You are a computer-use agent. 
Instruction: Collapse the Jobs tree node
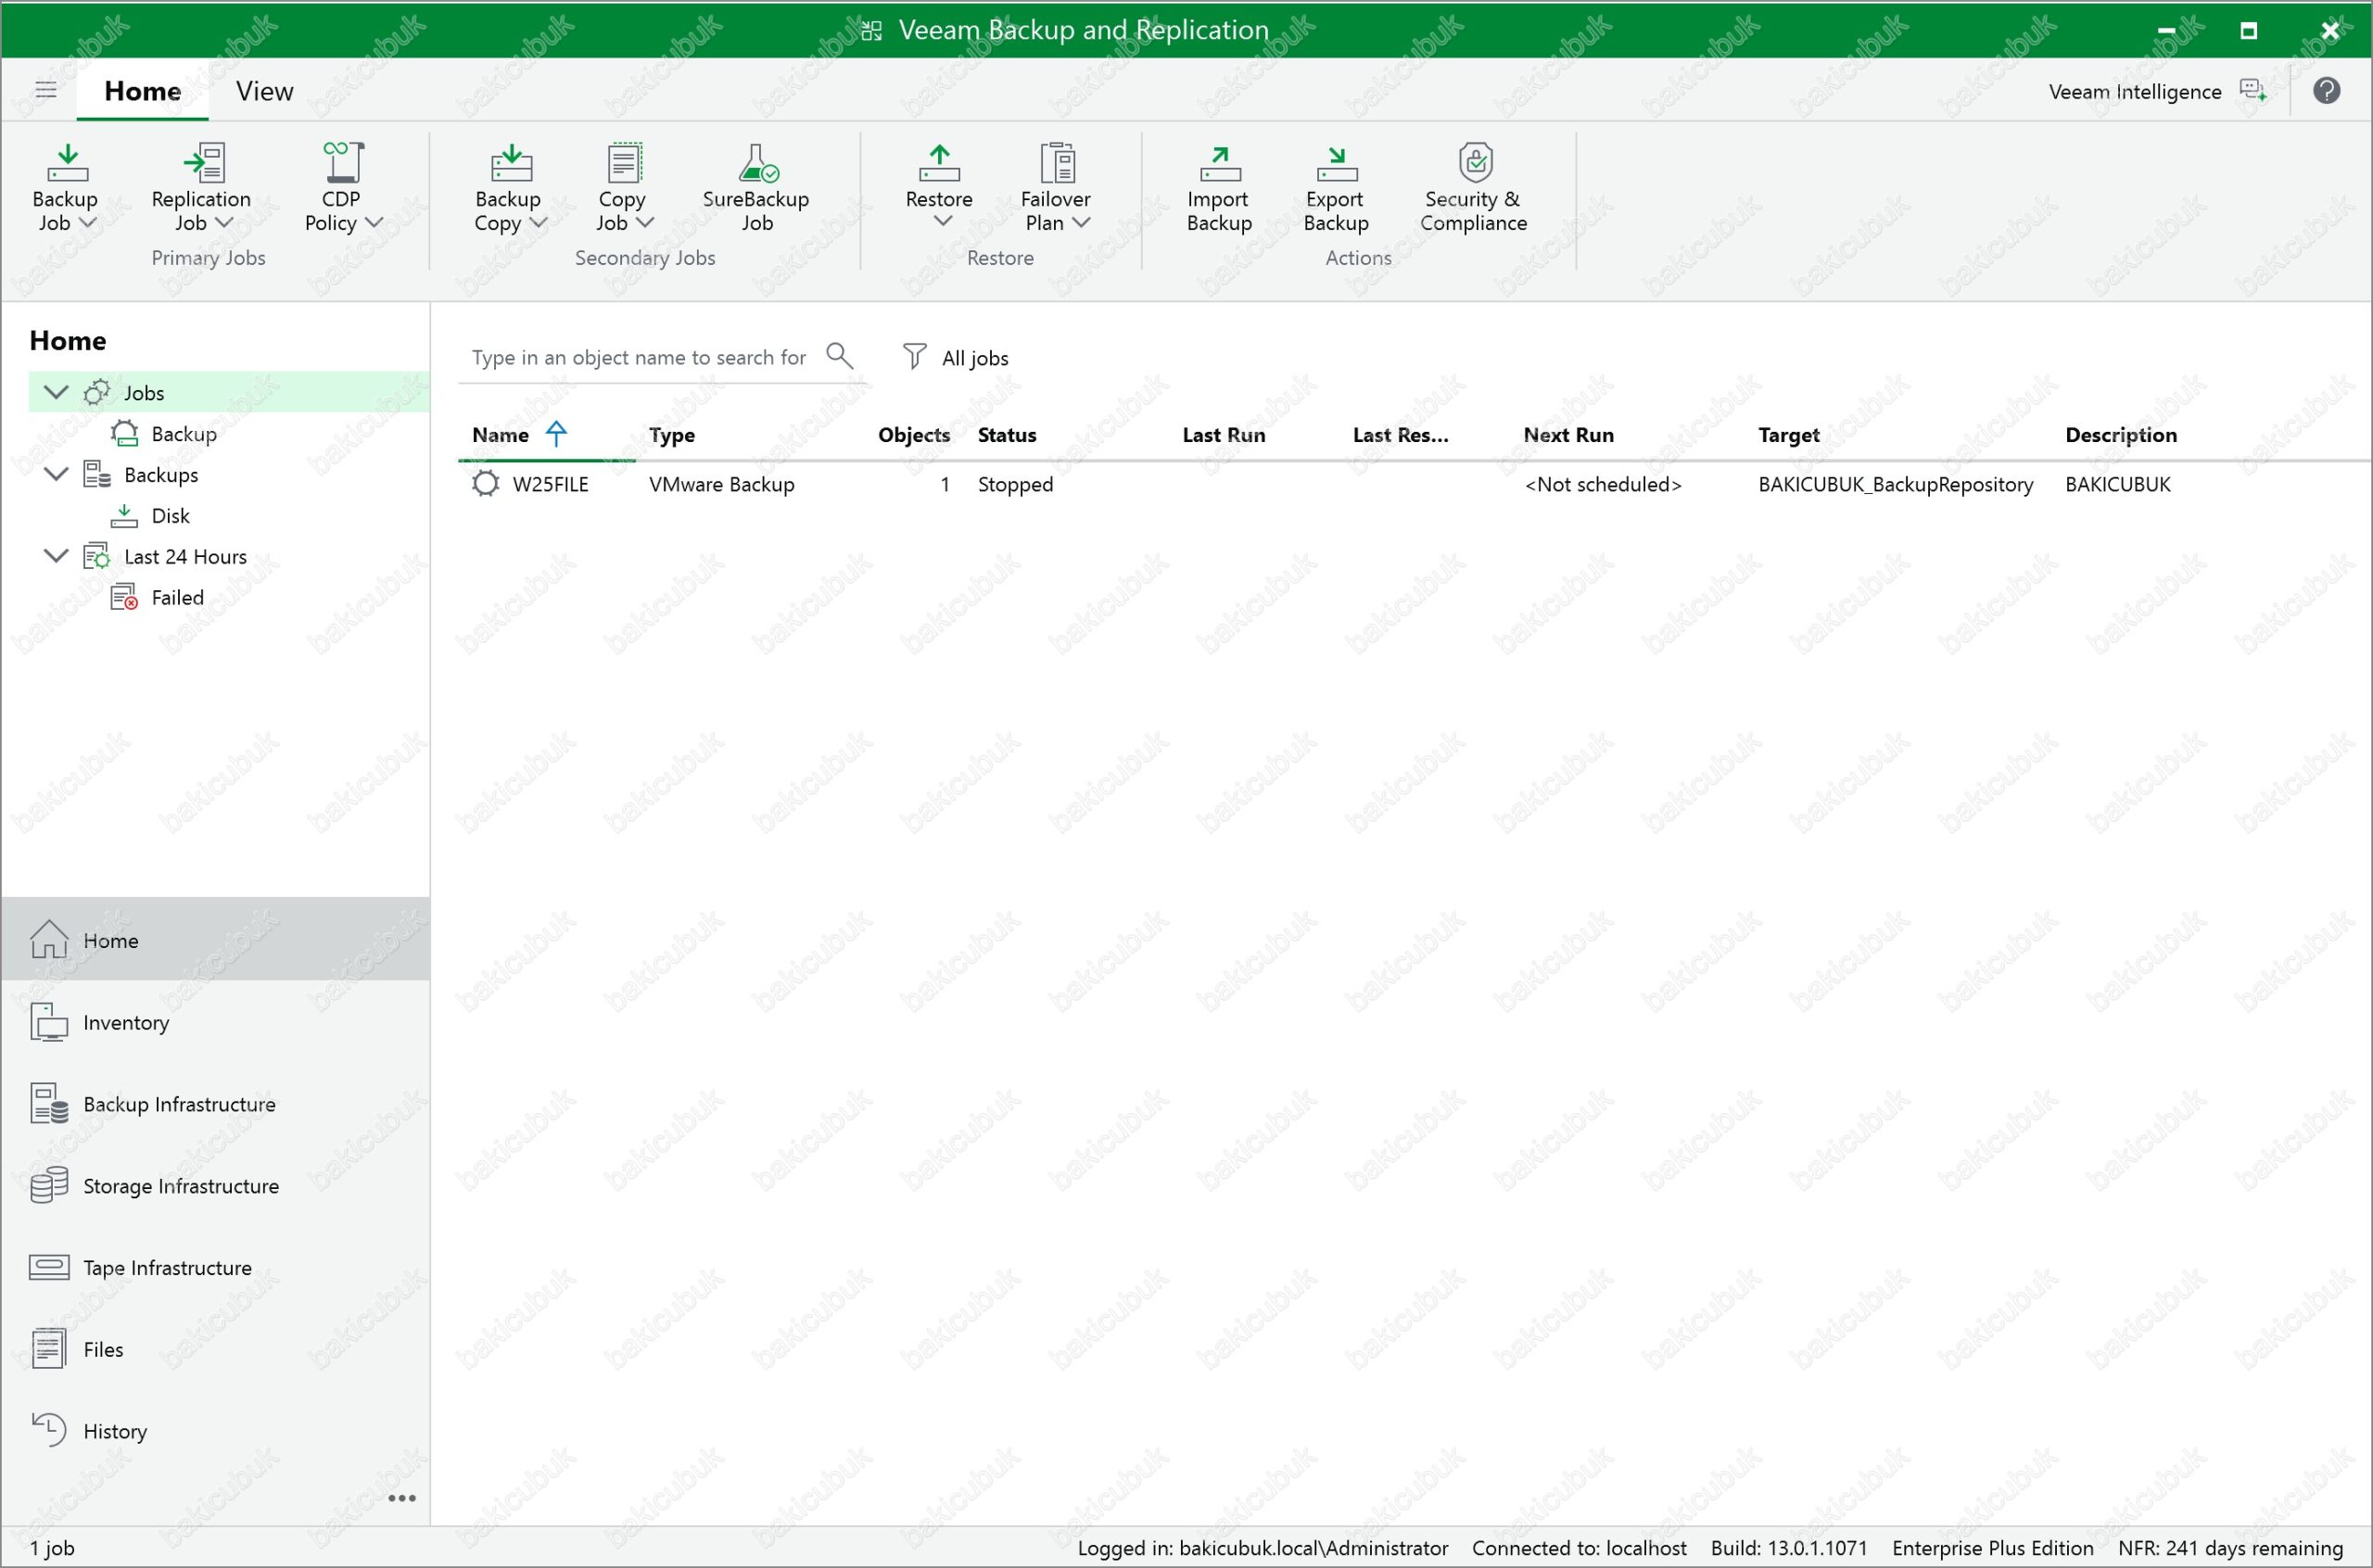[57, 392]
